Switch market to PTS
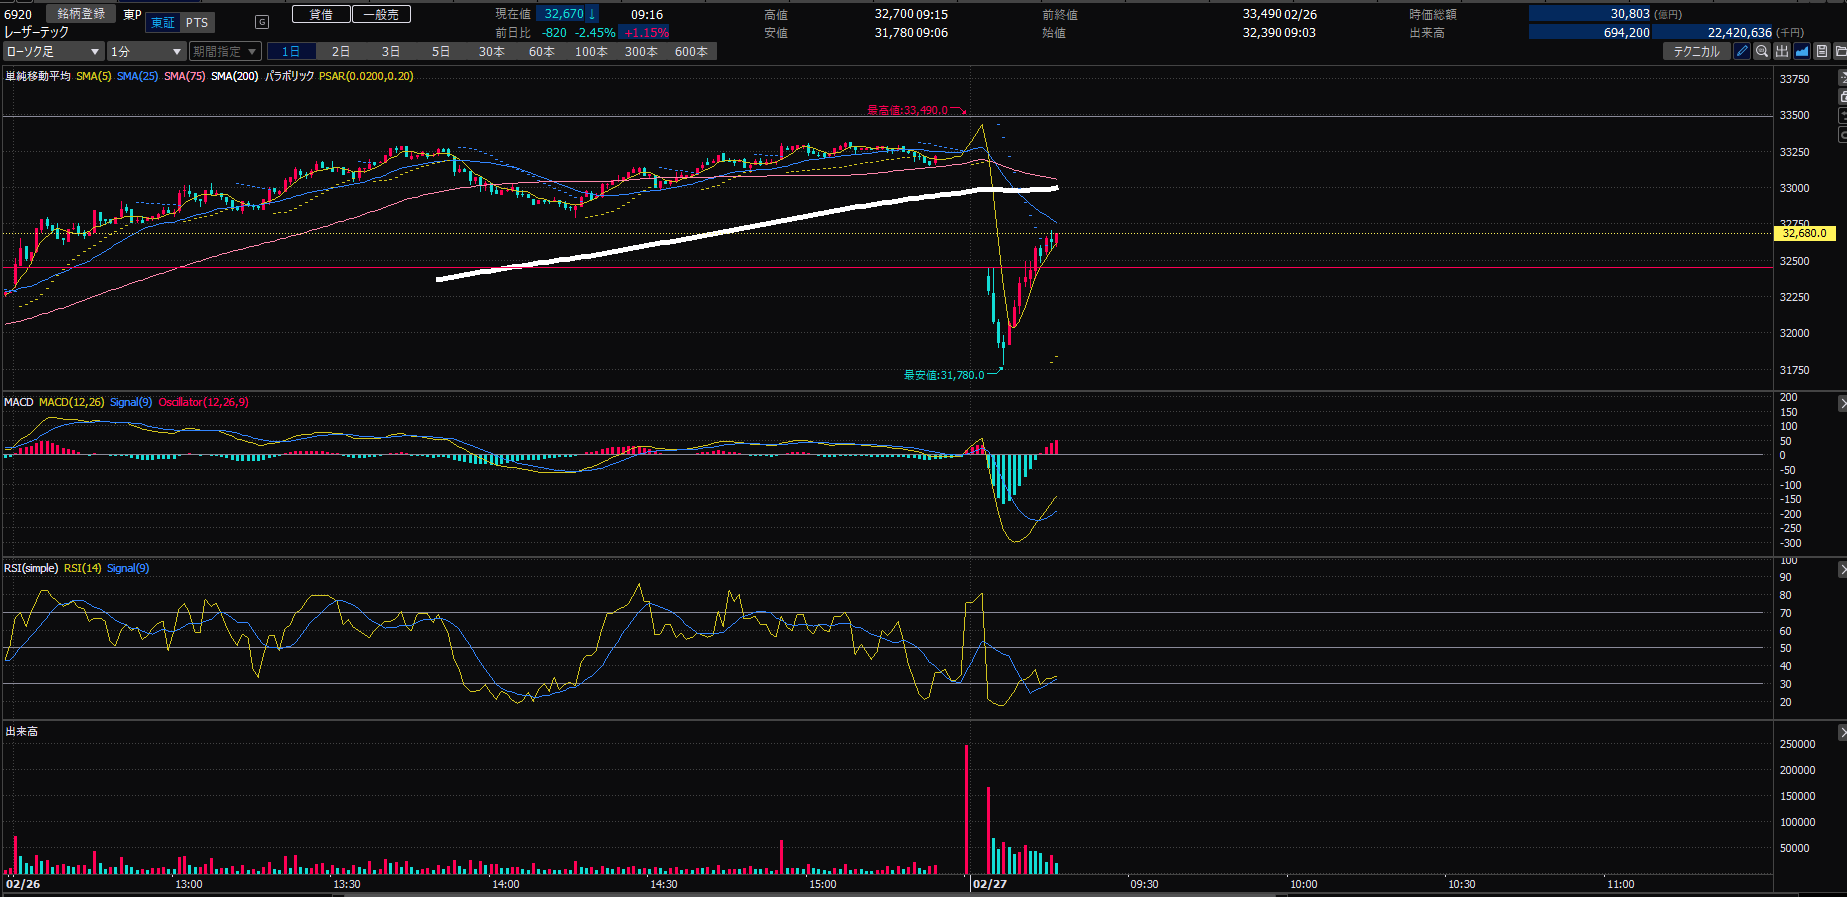The image size is (1847, 897). pos(197,23)
